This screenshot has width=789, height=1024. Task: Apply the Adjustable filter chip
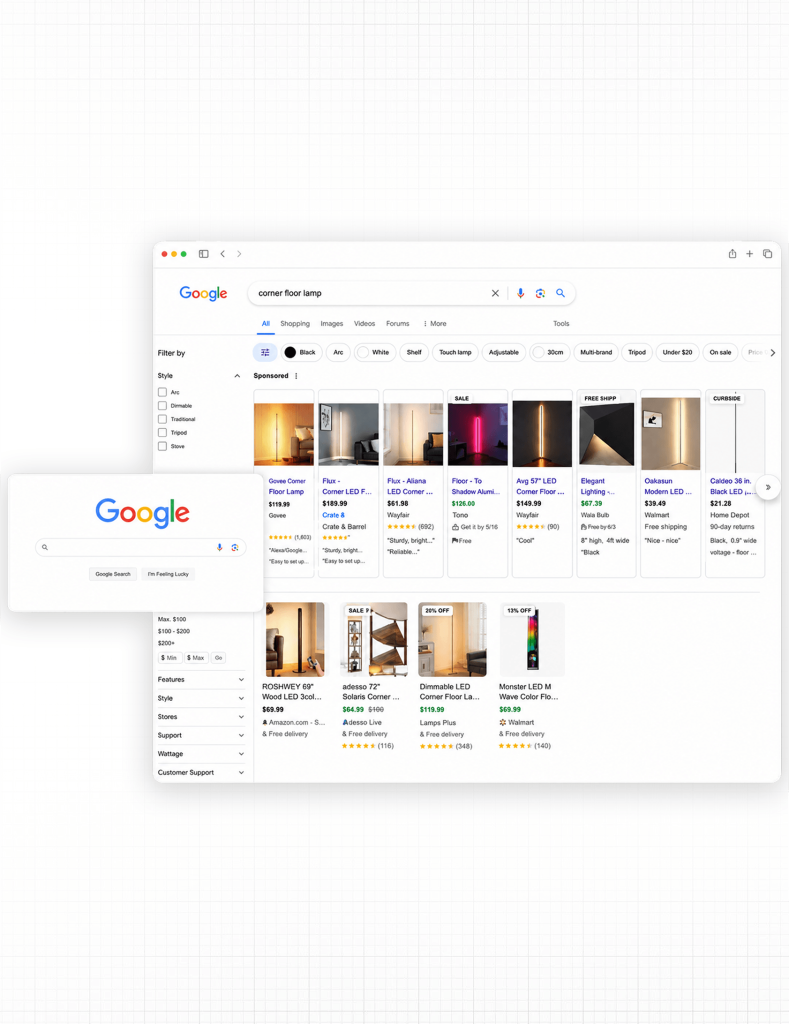click(504, 353)
